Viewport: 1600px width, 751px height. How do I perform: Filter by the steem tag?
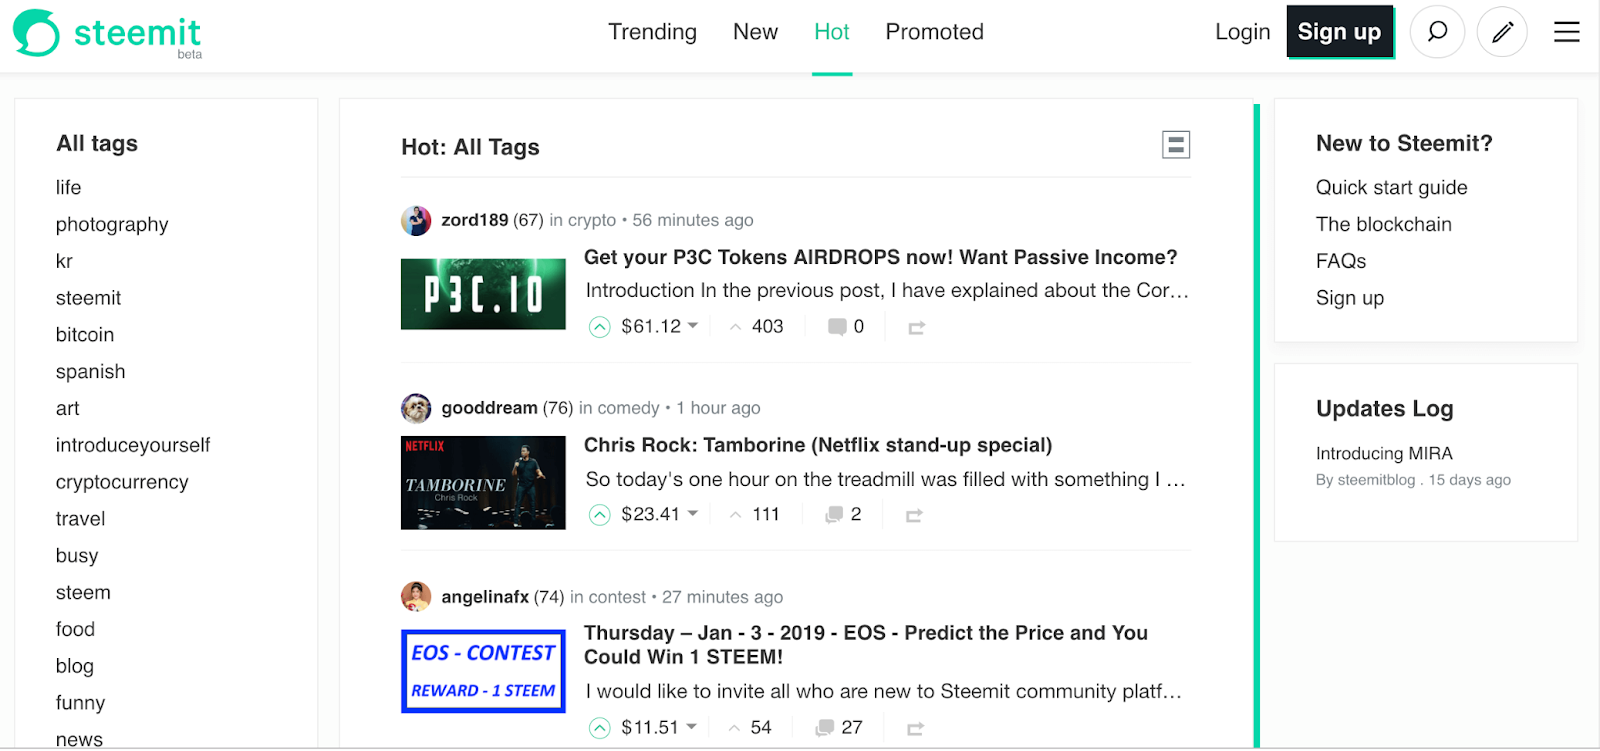click(83, 593)
